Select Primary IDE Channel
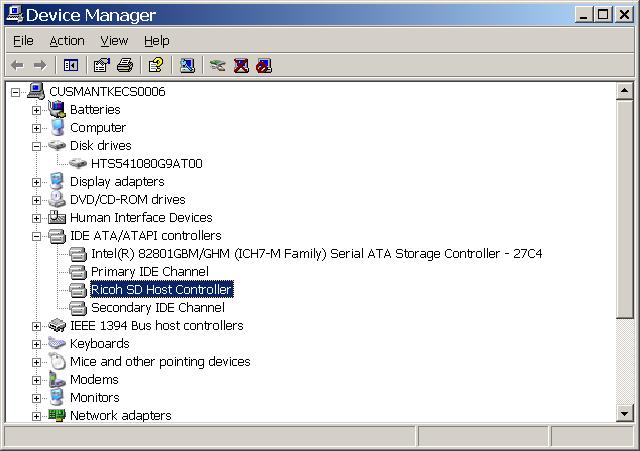The height and width of the screenshot is (451, 640). (150, 271)
